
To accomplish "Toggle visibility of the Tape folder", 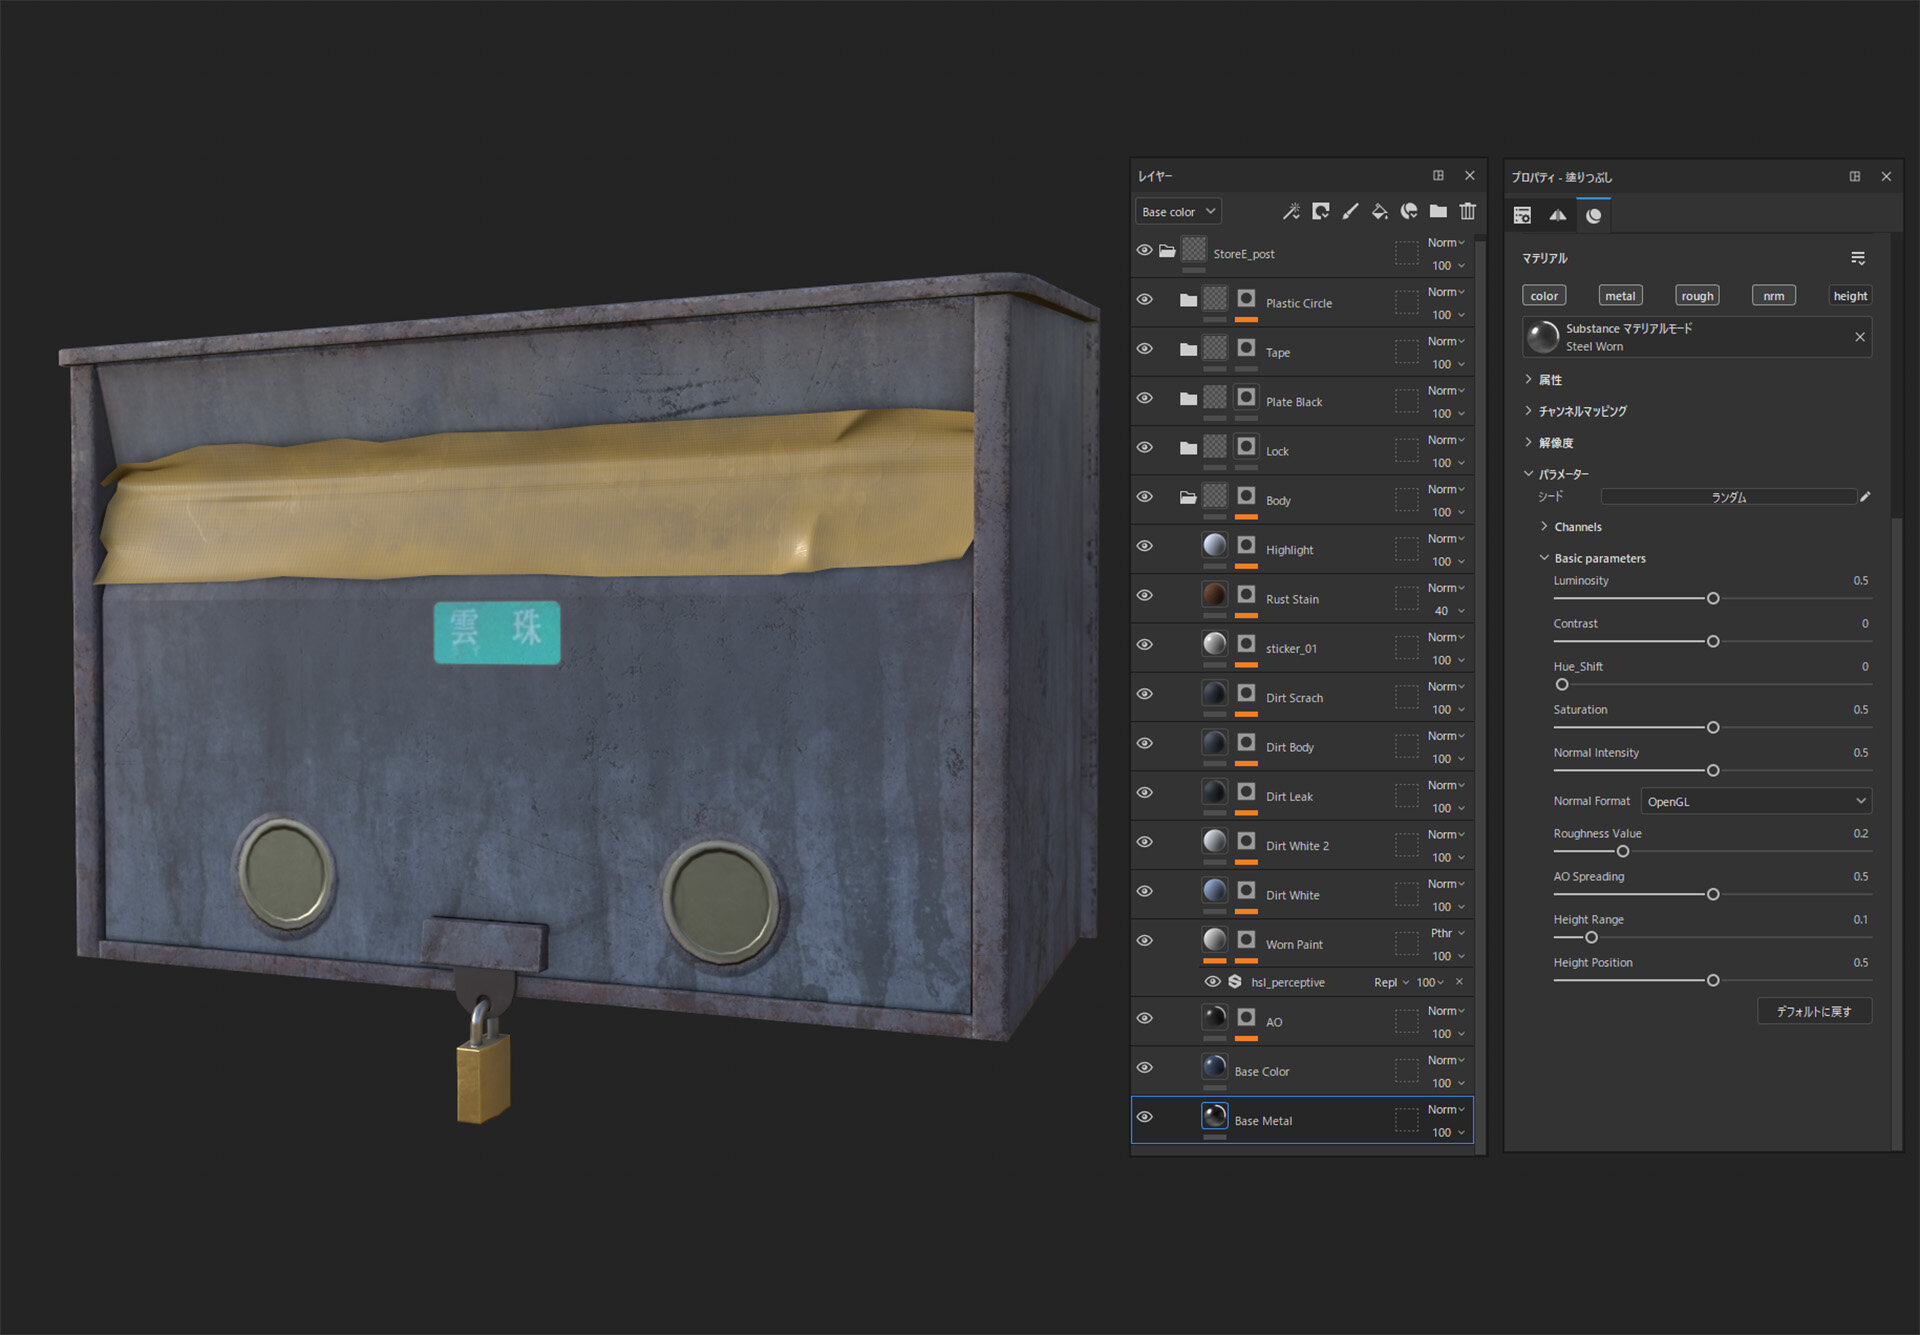I will [x=1145, y=349].
